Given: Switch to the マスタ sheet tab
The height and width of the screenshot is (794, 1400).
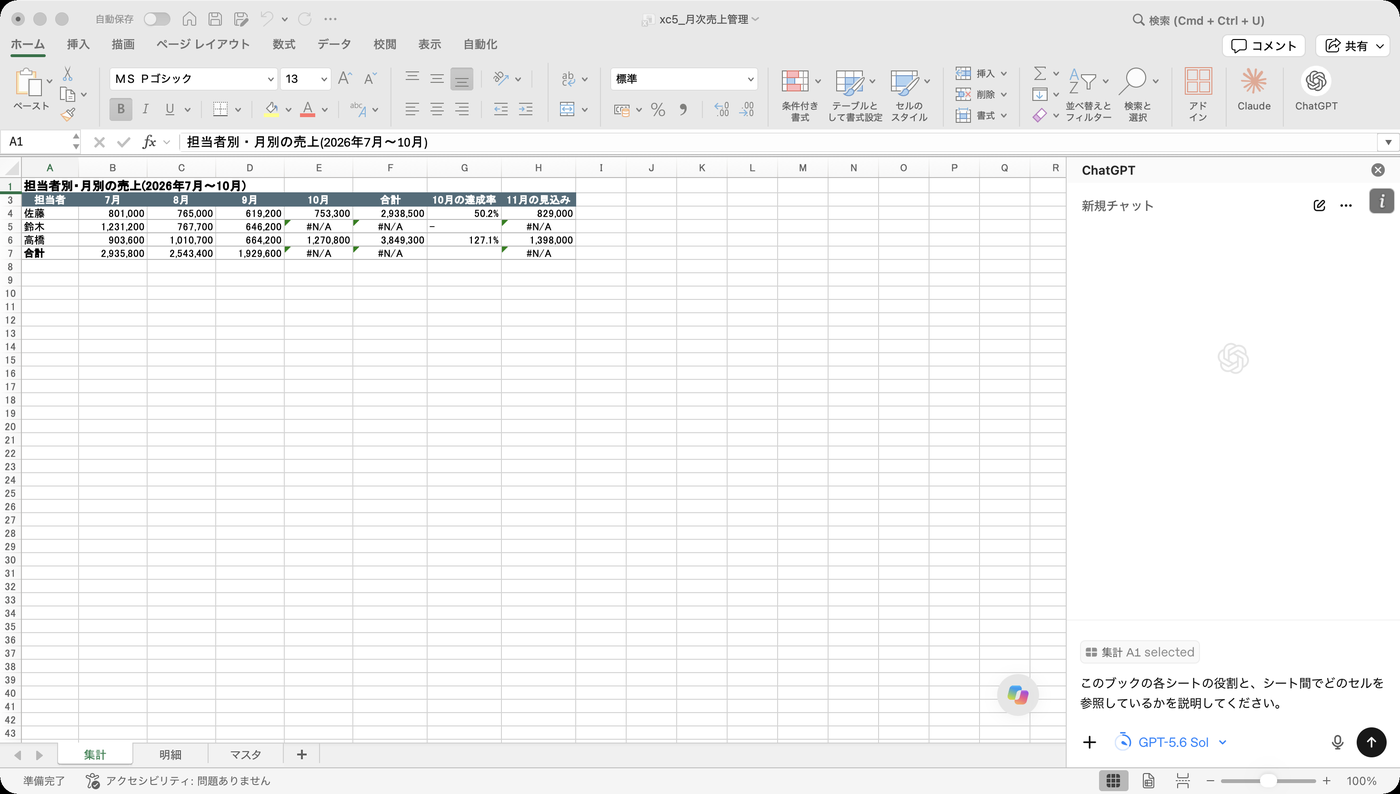Looking at the screenshot, I should pos(245,755).
